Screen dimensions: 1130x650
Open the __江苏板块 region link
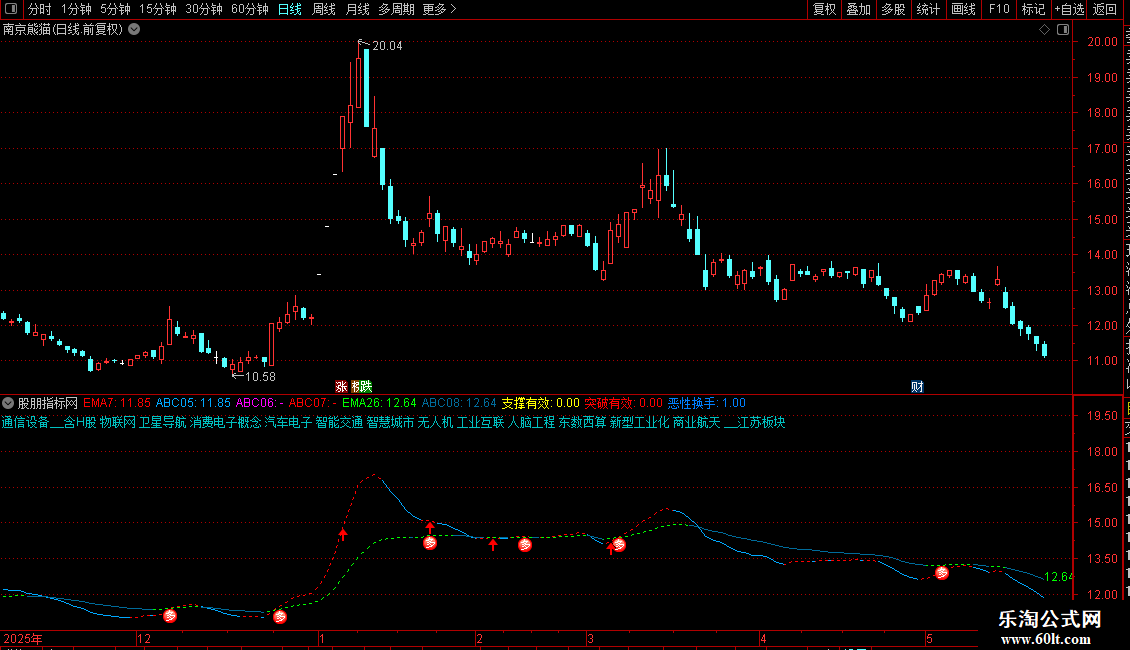755,422
